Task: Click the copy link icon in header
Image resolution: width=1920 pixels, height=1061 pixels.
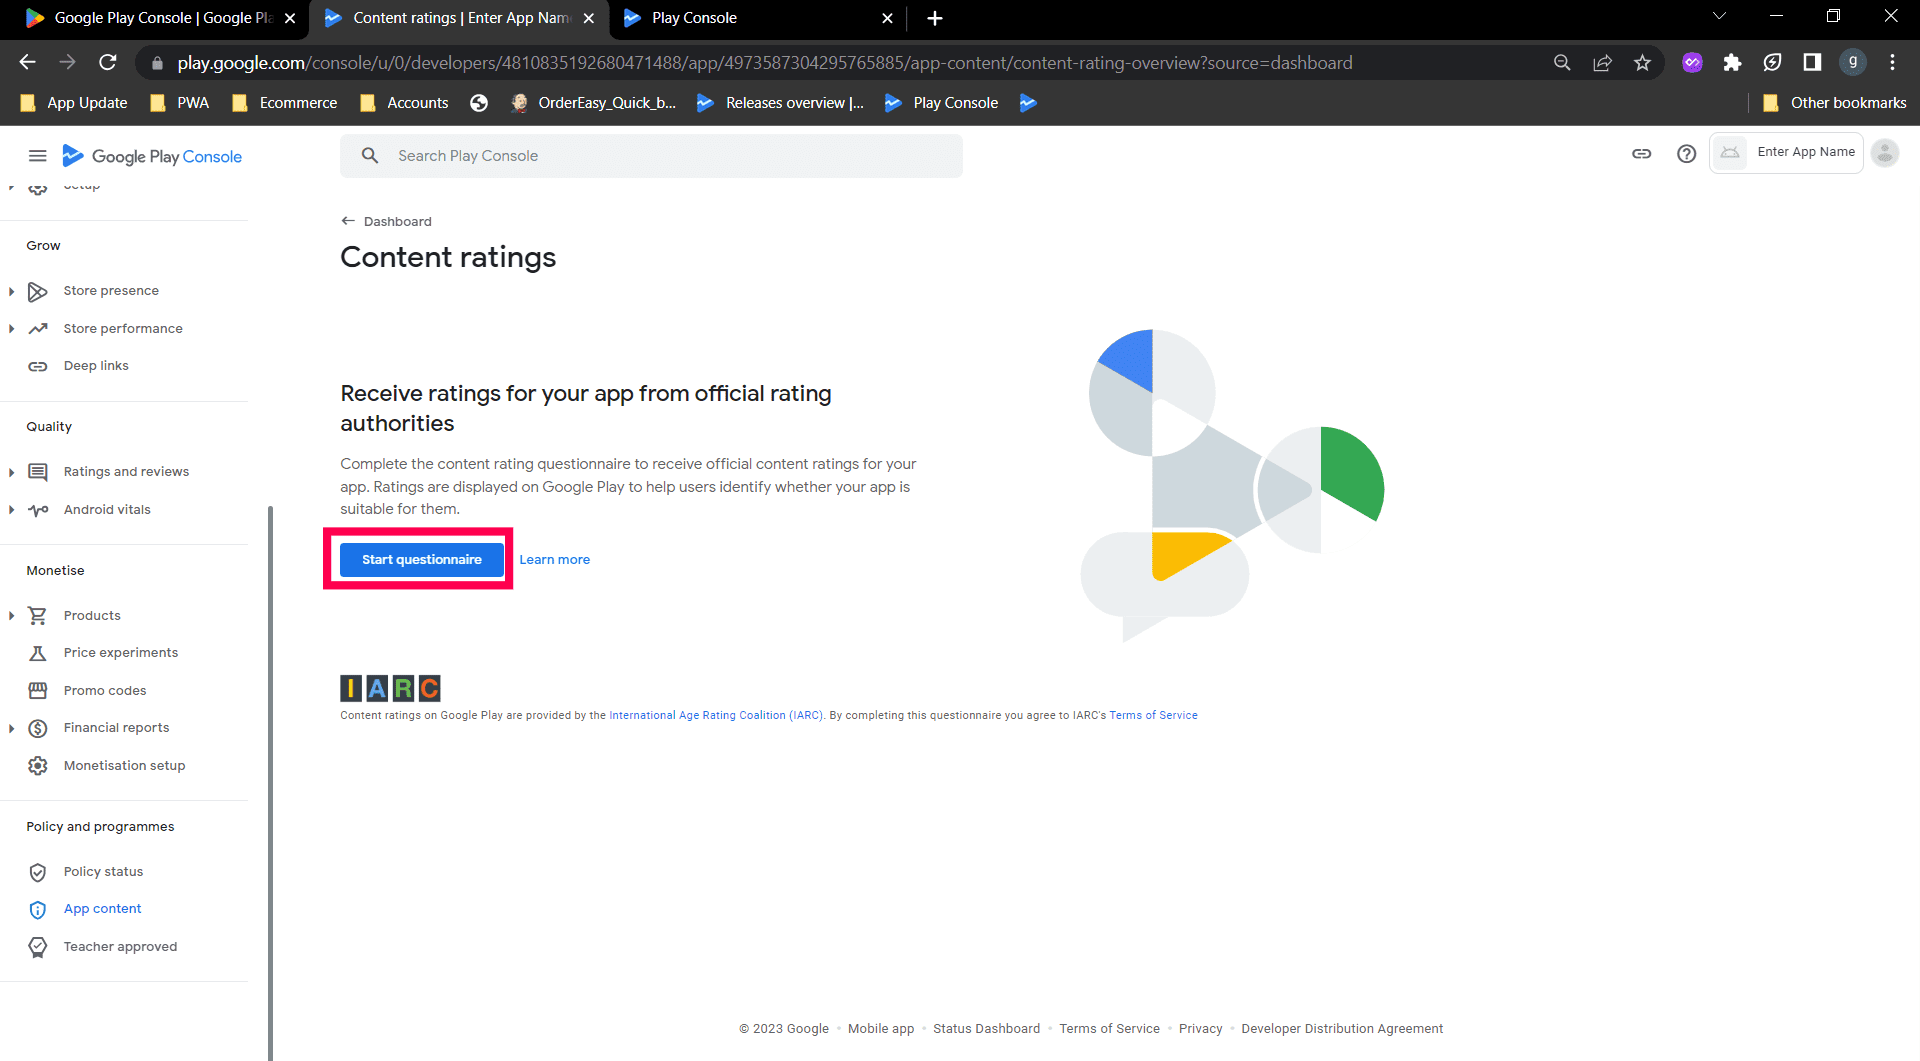Action: [1641, 153]
